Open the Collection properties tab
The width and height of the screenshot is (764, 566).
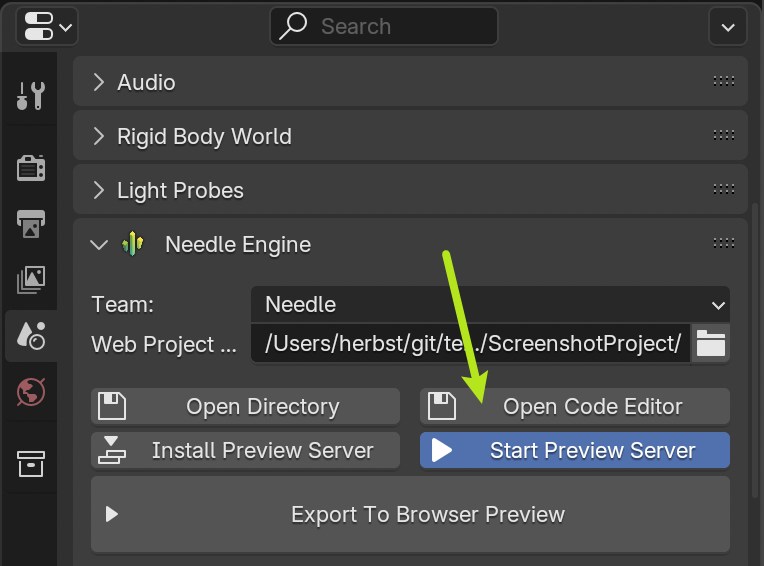coord(31,463)
